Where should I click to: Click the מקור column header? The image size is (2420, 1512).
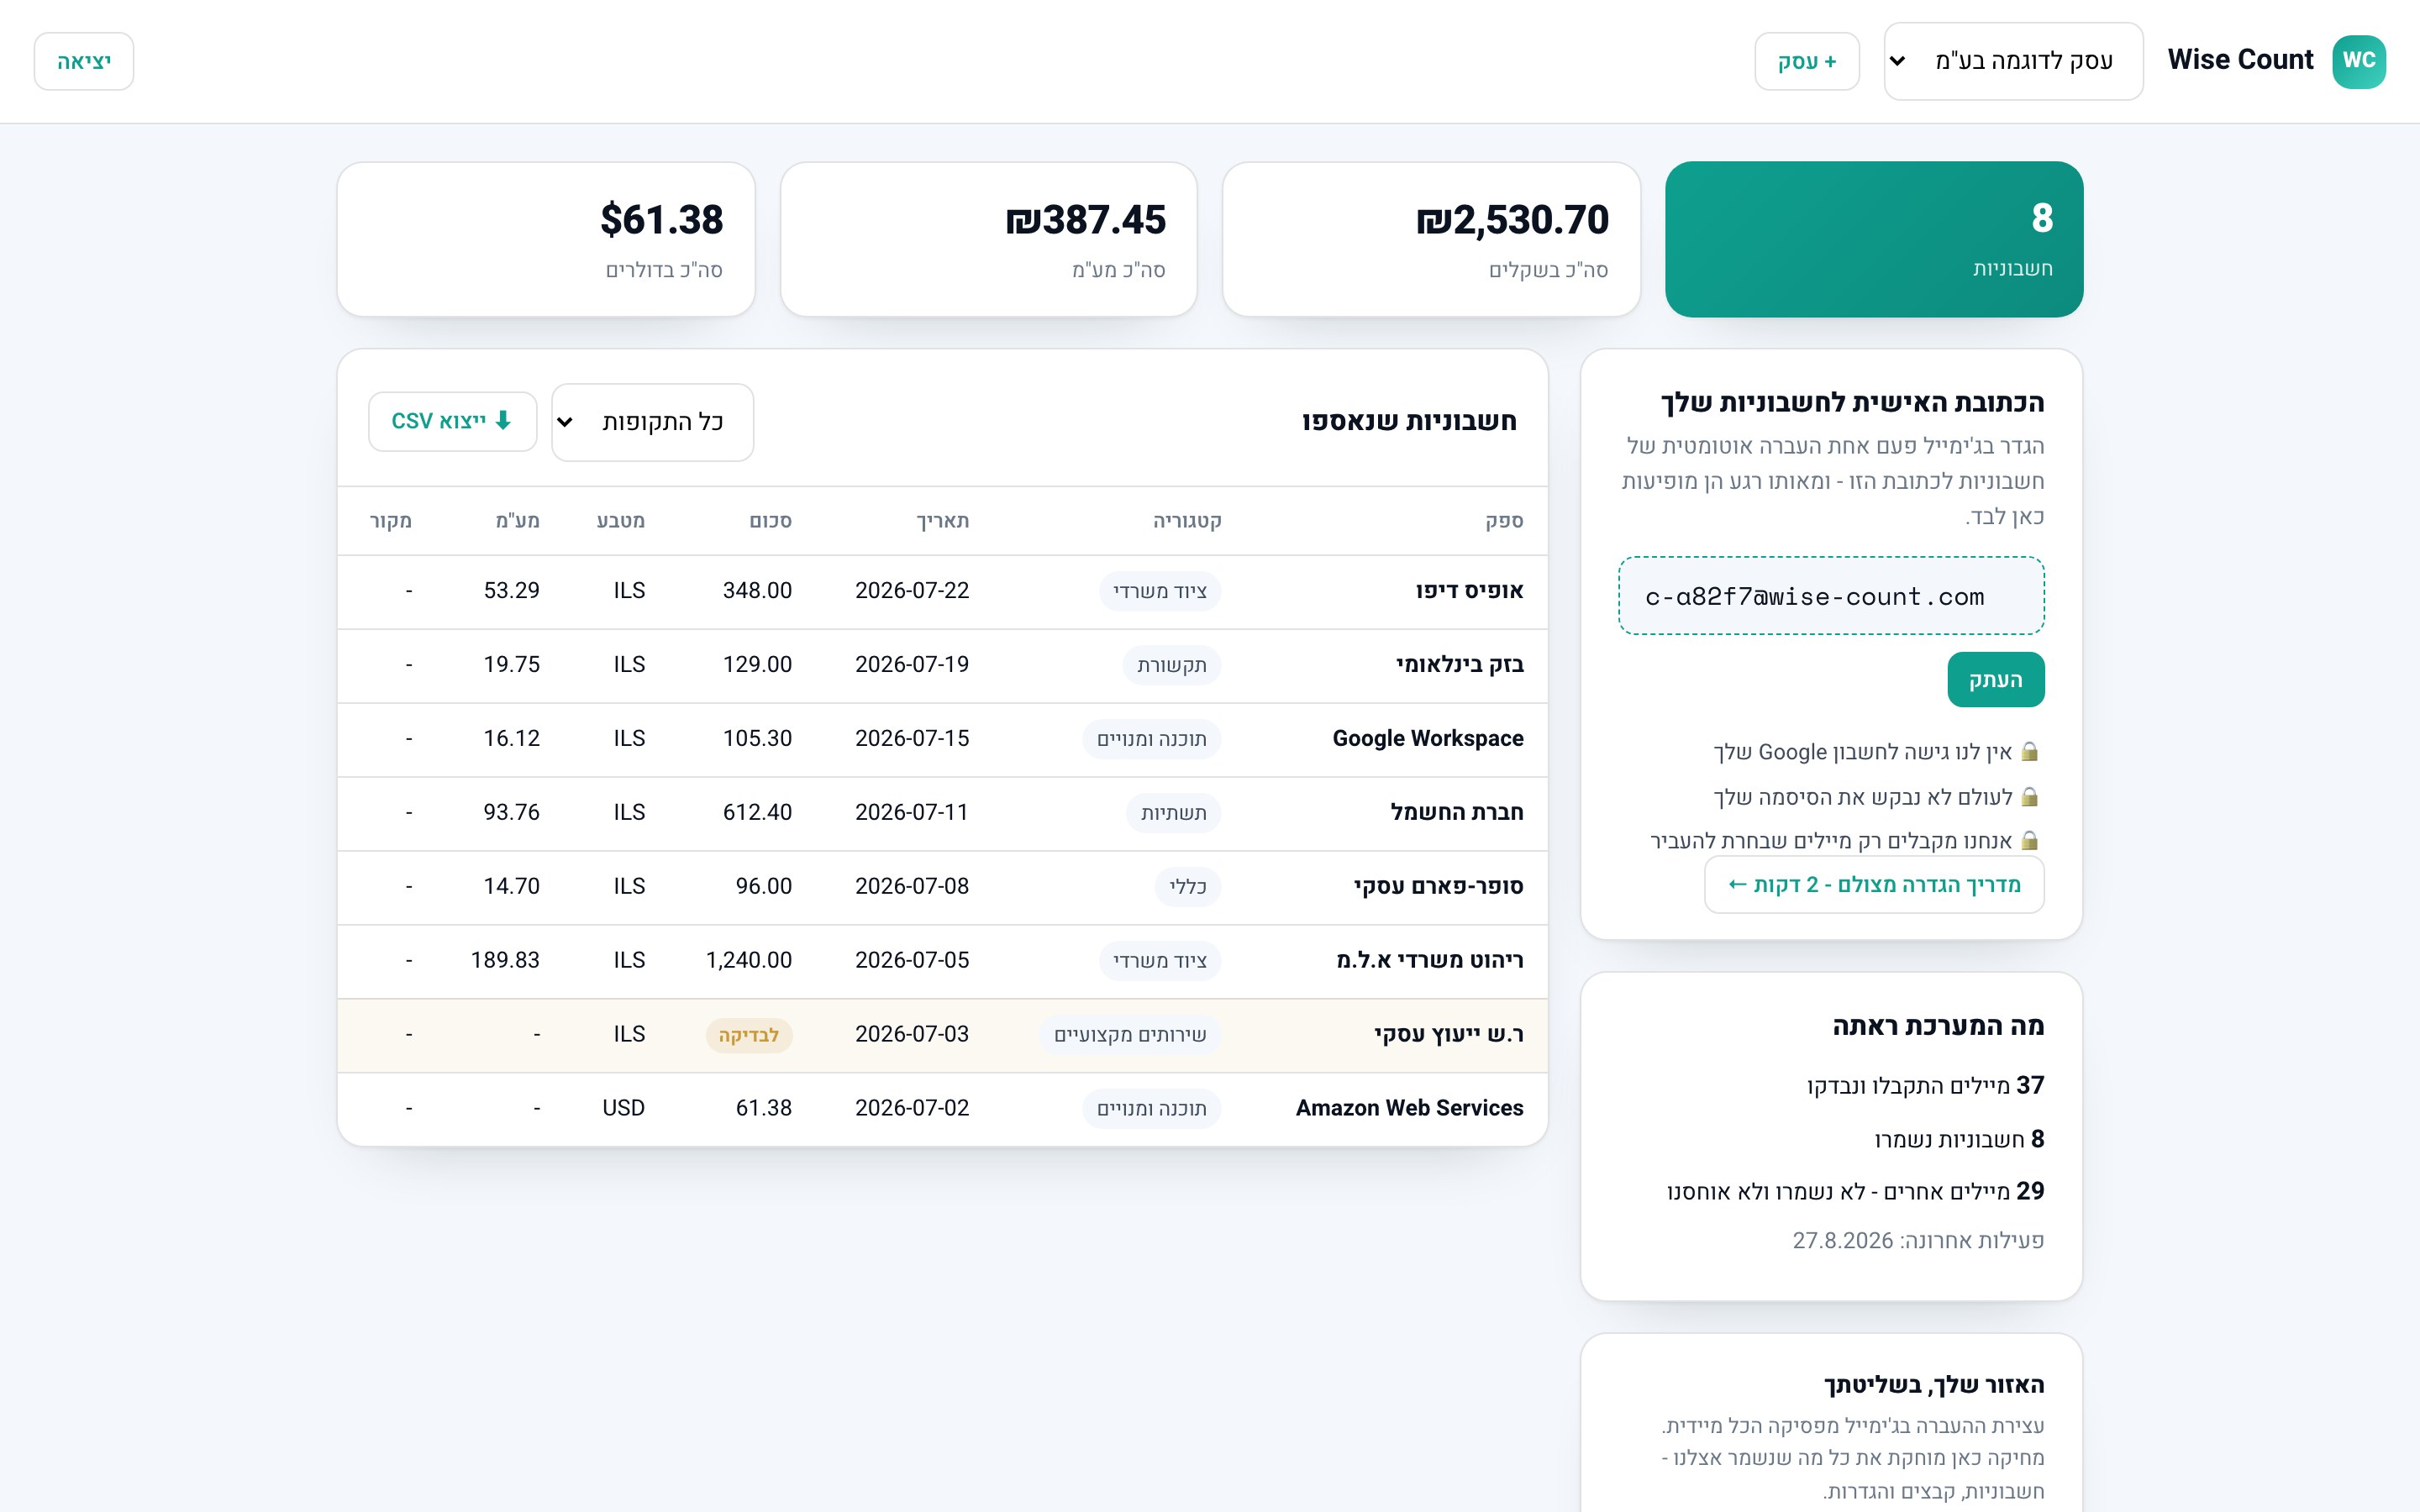click(390, 521)
